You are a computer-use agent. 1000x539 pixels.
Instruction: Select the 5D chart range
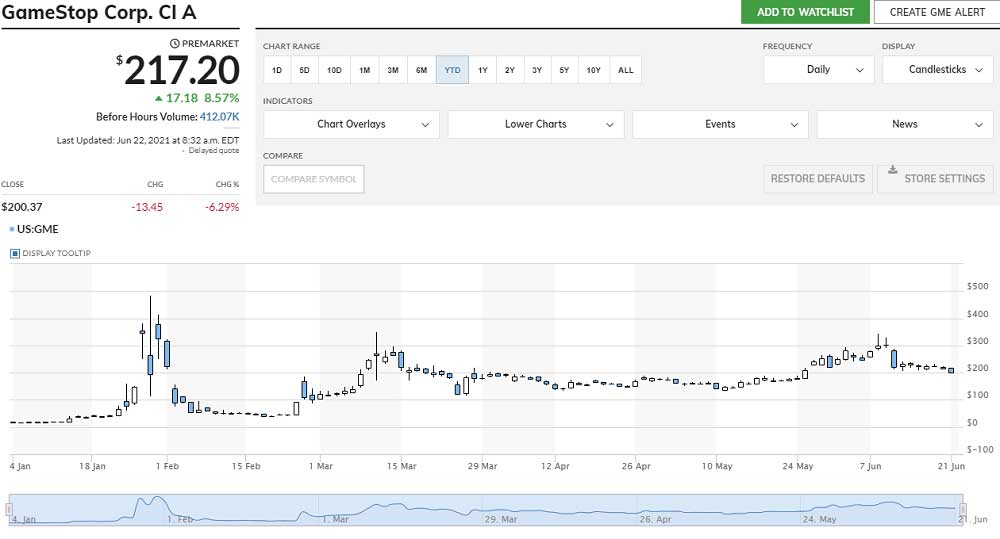click(x=304, y=70)
